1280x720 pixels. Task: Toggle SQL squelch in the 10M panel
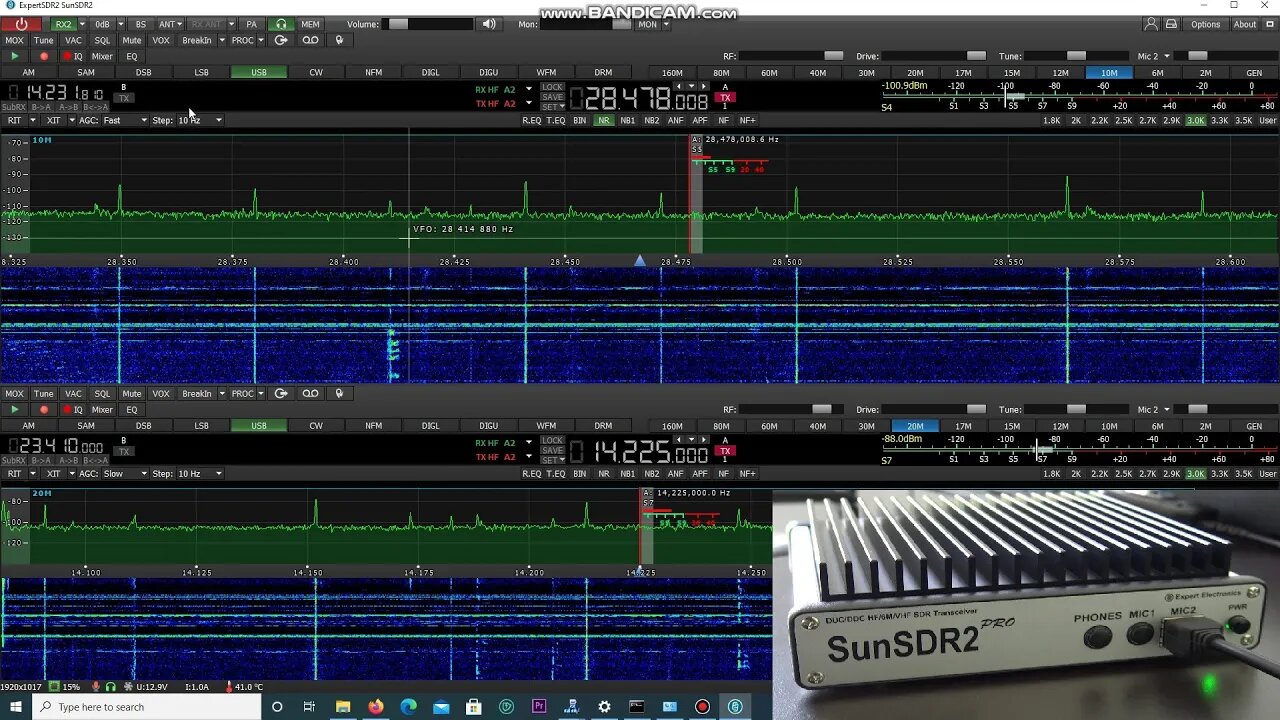point(102,40)
